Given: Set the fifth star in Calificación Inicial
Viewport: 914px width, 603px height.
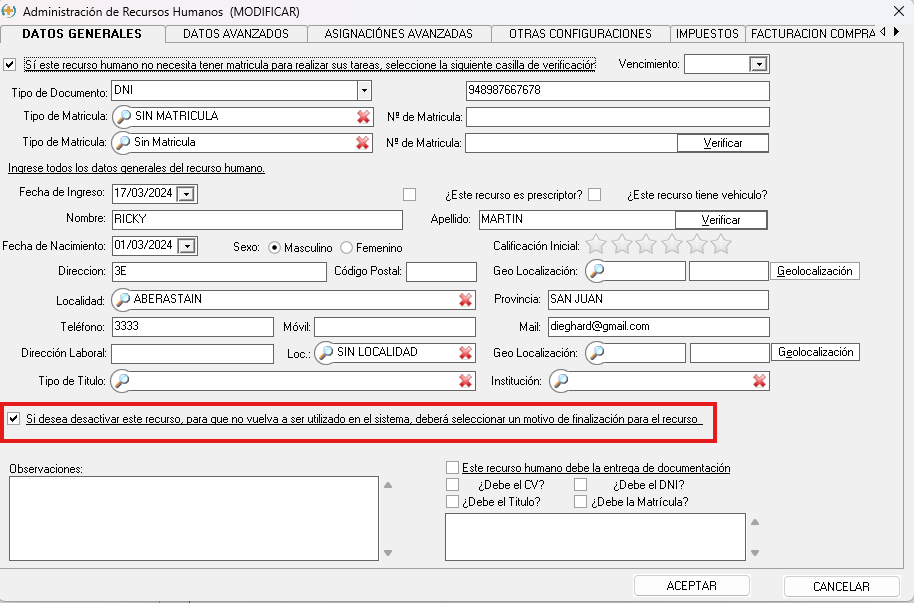Looking at the screenshot, I should pos(695,244).
